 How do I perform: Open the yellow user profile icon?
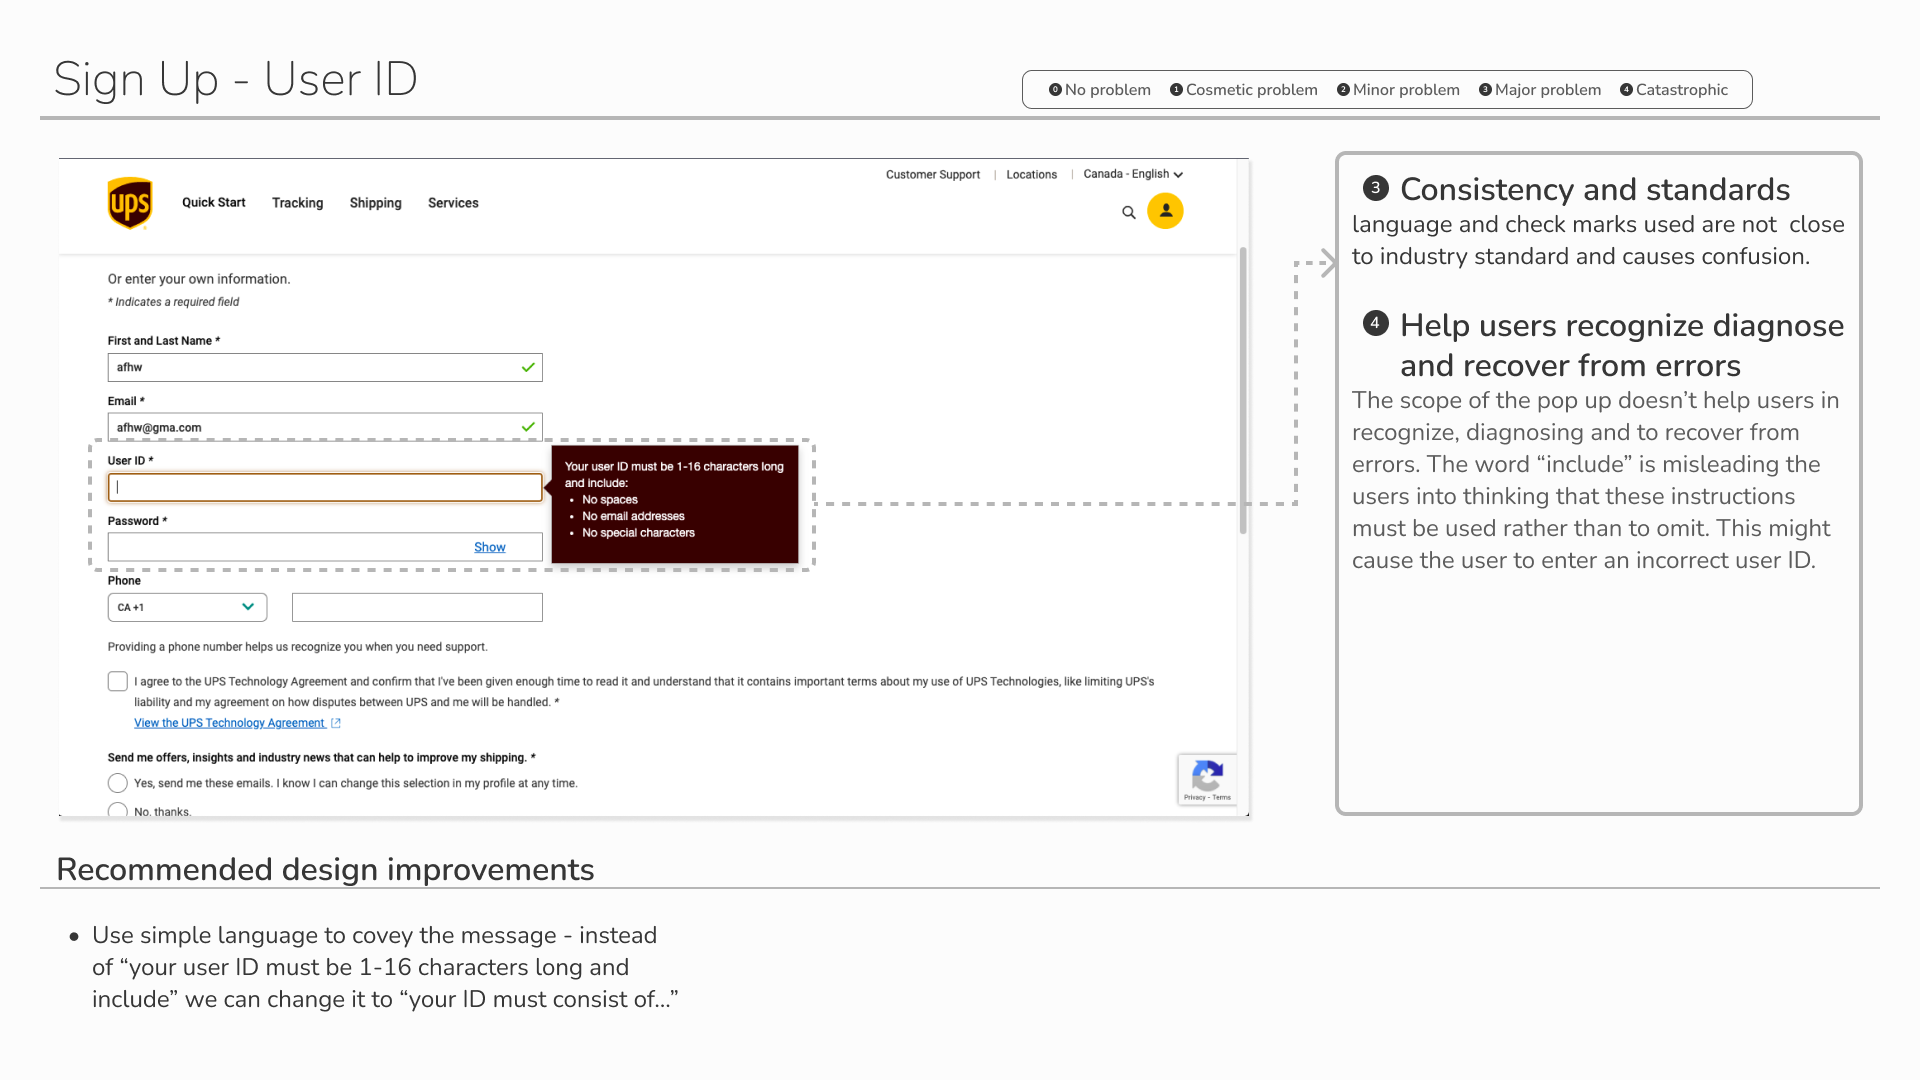coord(1165,211)
